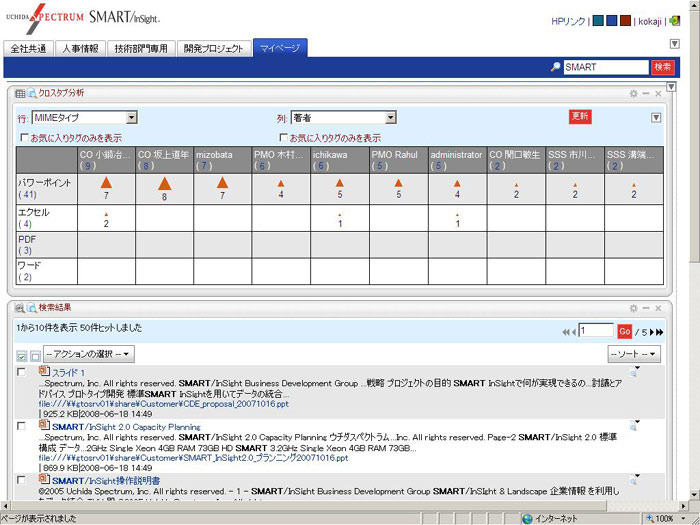Open the 列 著者 dropdown
The image size is (700, 525).
(343, 118)
